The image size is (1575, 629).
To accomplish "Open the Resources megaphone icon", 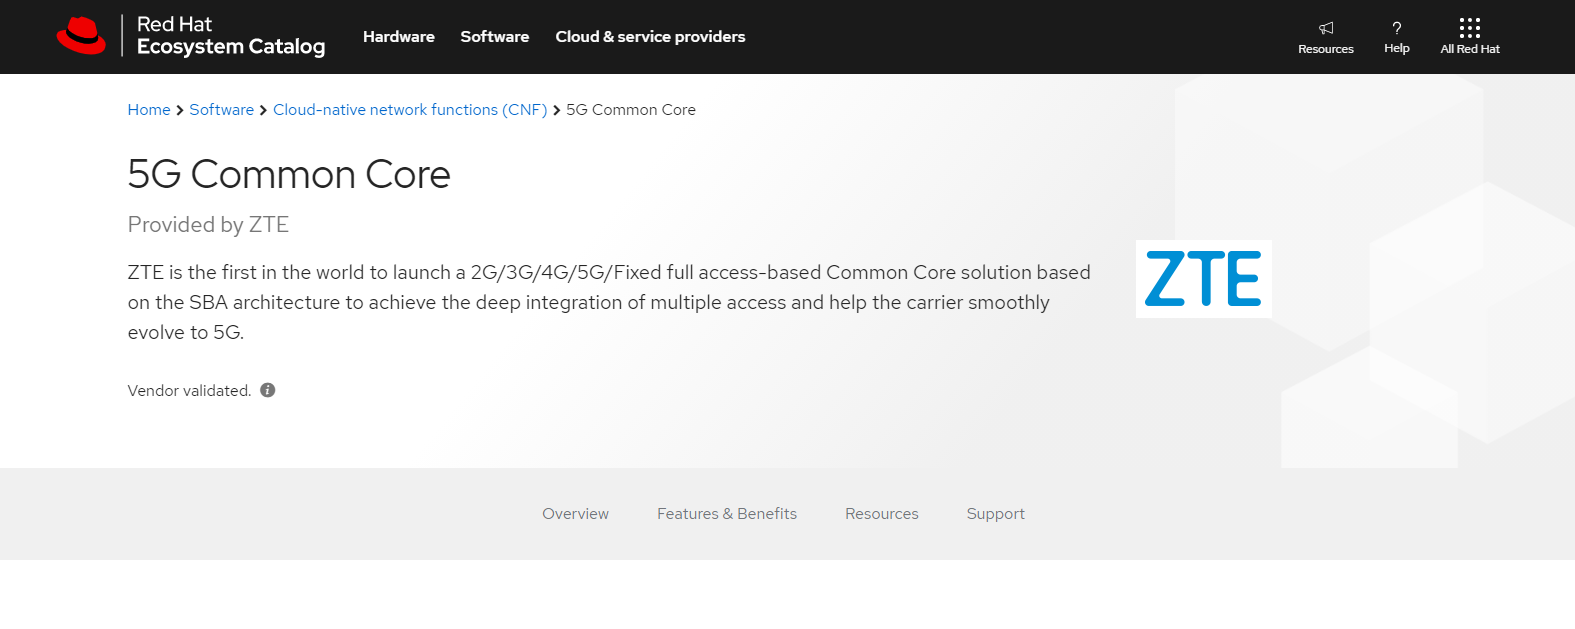I will [1326, 28].
